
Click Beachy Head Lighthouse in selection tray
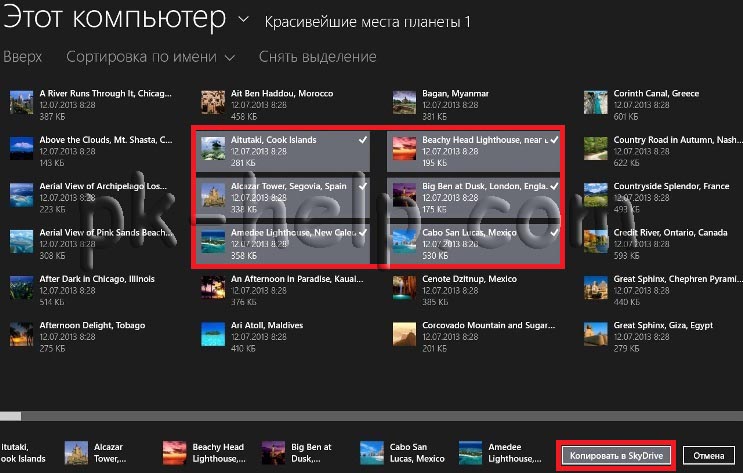coord(204,453)
